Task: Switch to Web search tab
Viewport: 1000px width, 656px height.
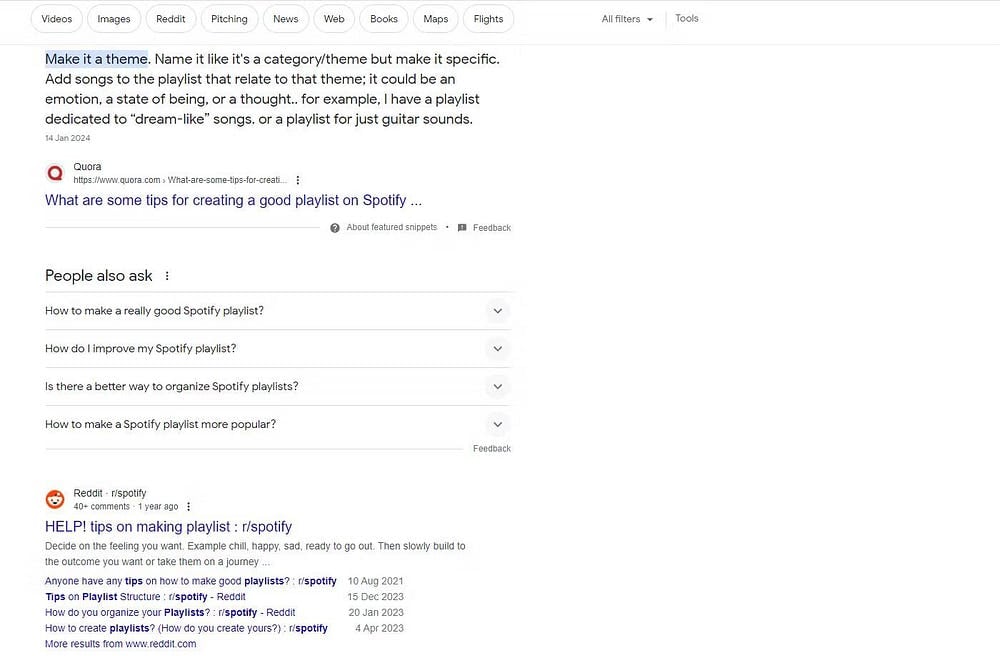Action: pos(334,19)
